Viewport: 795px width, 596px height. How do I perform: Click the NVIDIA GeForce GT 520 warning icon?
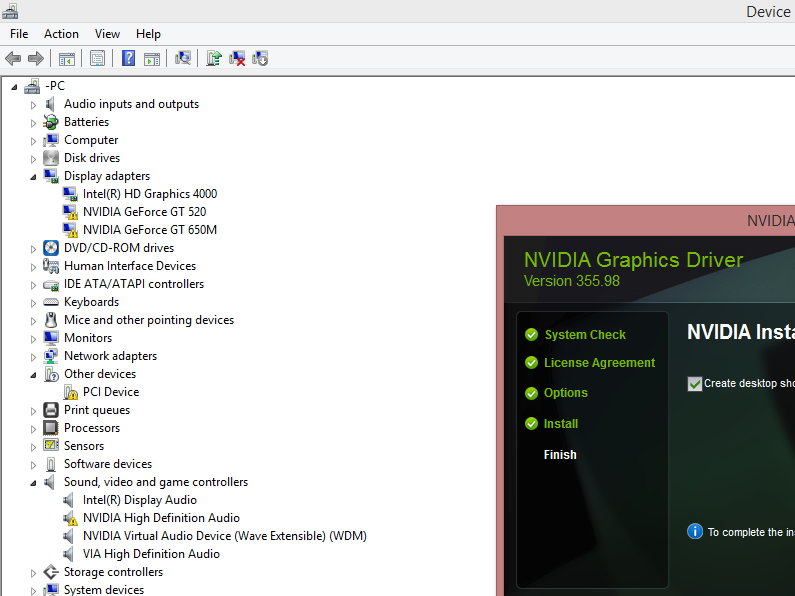(70, 212)
